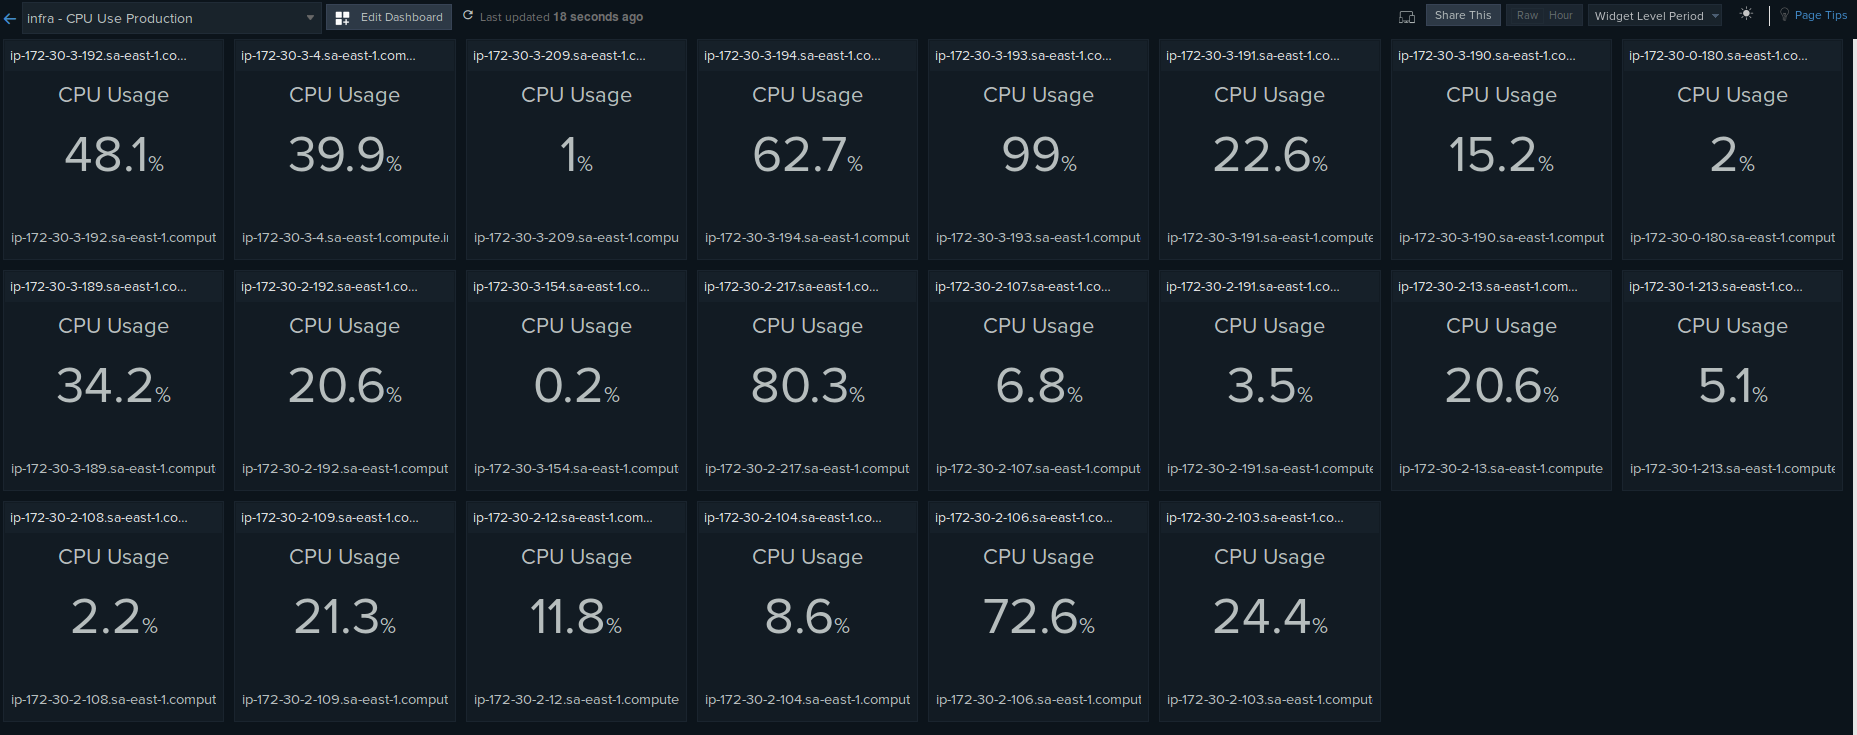Screen dimensions: 1857x735
Task: Click widget title ip-172-30-3-192 header
Action: [98, 56]
